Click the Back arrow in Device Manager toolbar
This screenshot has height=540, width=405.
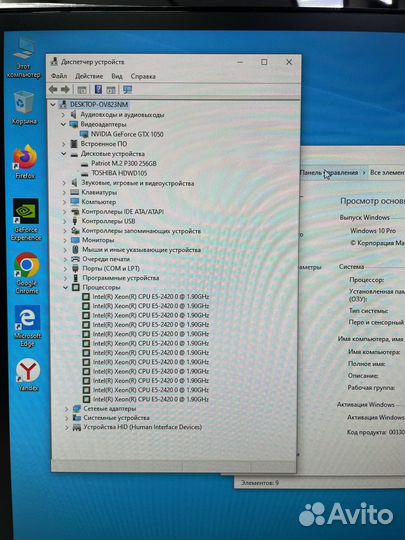tap(53, 90)
